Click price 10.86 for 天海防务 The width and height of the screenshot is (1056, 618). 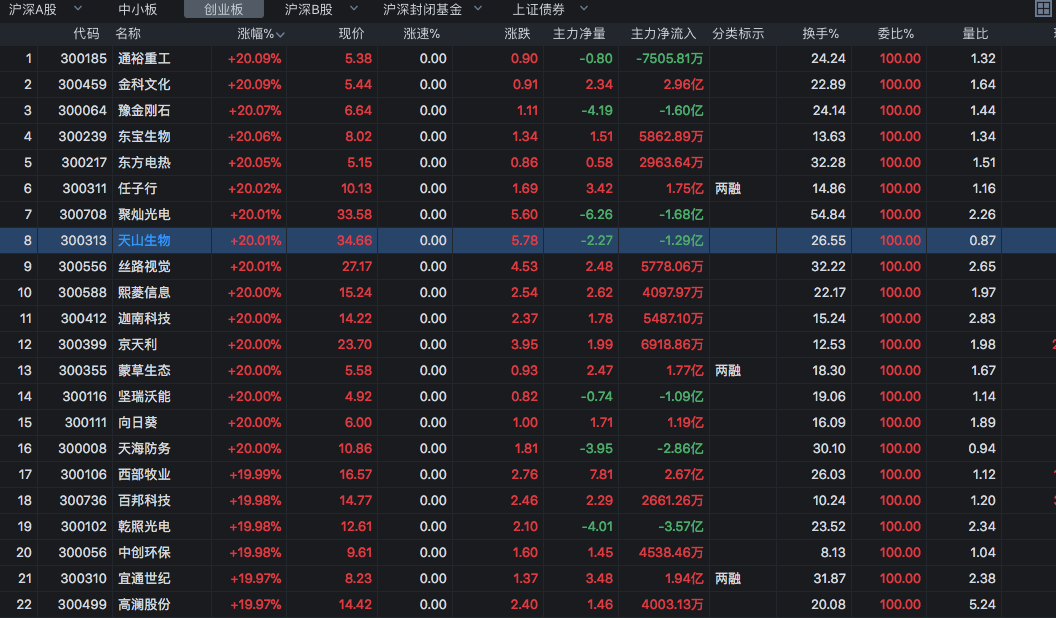point(355,448)
